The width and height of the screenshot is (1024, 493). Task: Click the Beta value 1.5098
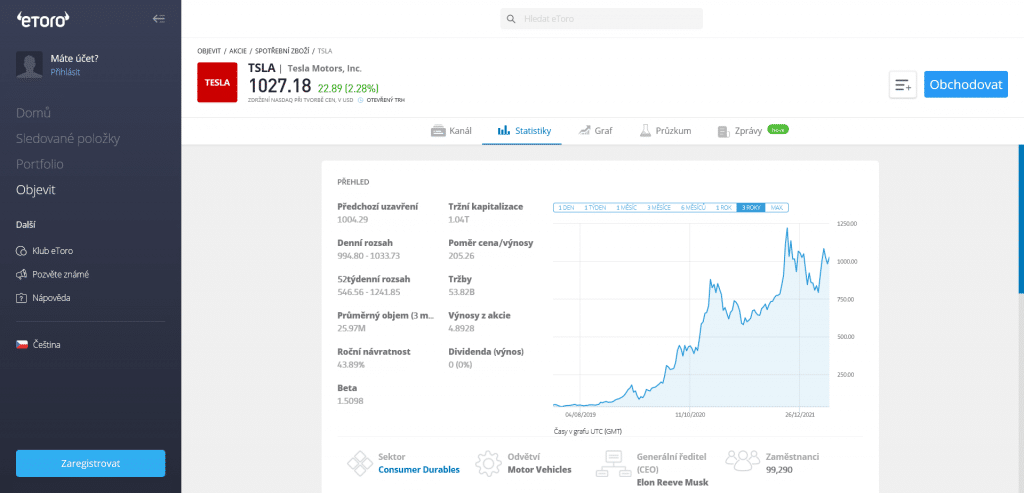pyautogui.click(x=350, y=401)
